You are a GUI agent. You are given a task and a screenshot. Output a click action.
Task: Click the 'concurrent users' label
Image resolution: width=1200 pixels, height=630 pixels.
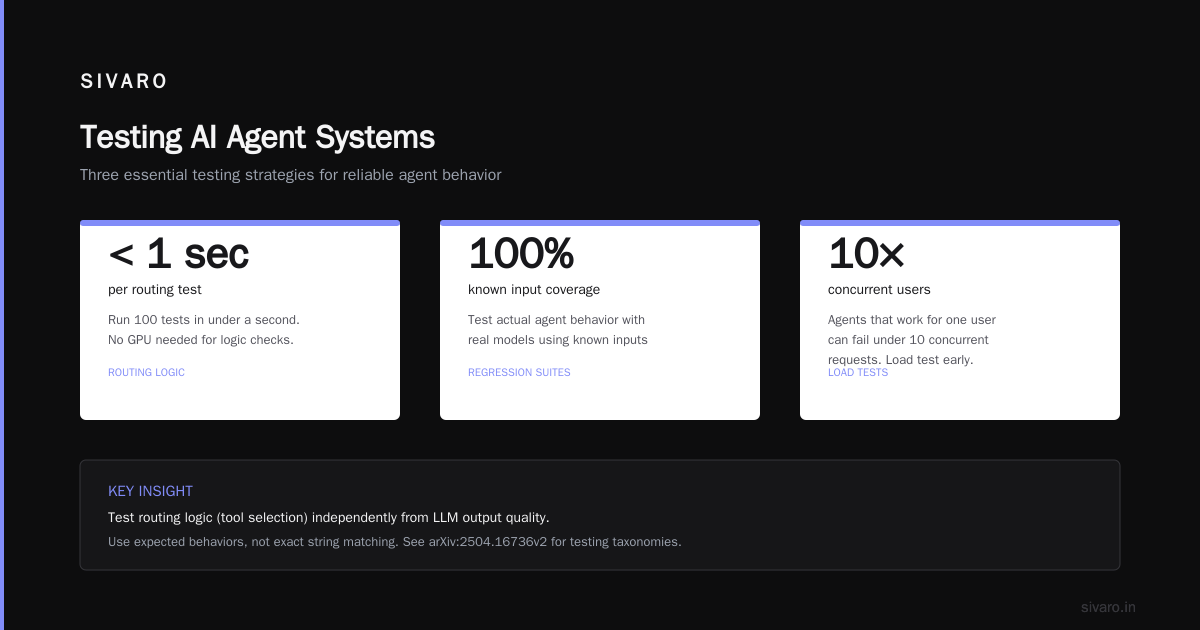tap(879, 290)
